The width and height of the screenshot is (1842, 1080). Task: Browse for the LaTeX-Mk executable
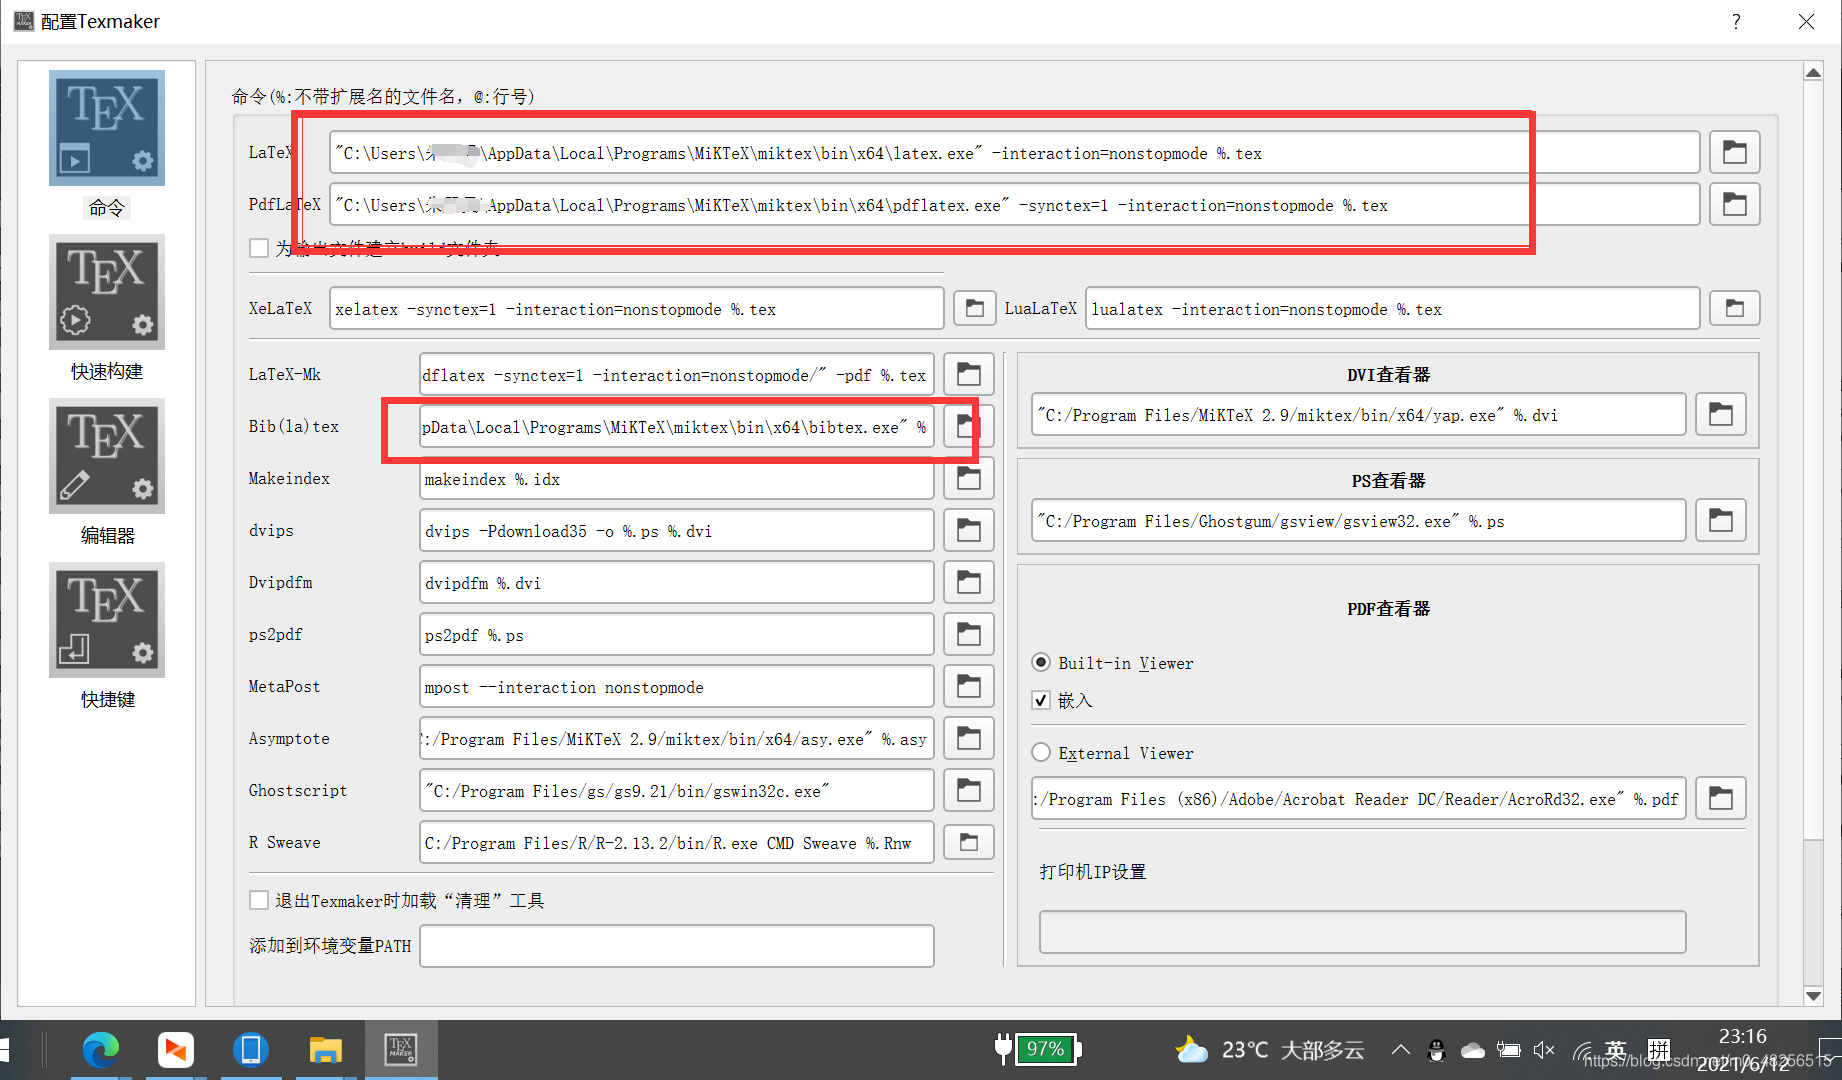968,374
